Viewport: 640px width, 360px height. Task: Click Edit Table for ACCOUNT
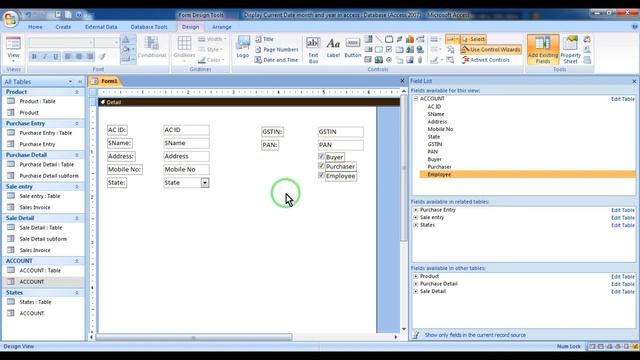pyautogui.click(x=622, y=99)
